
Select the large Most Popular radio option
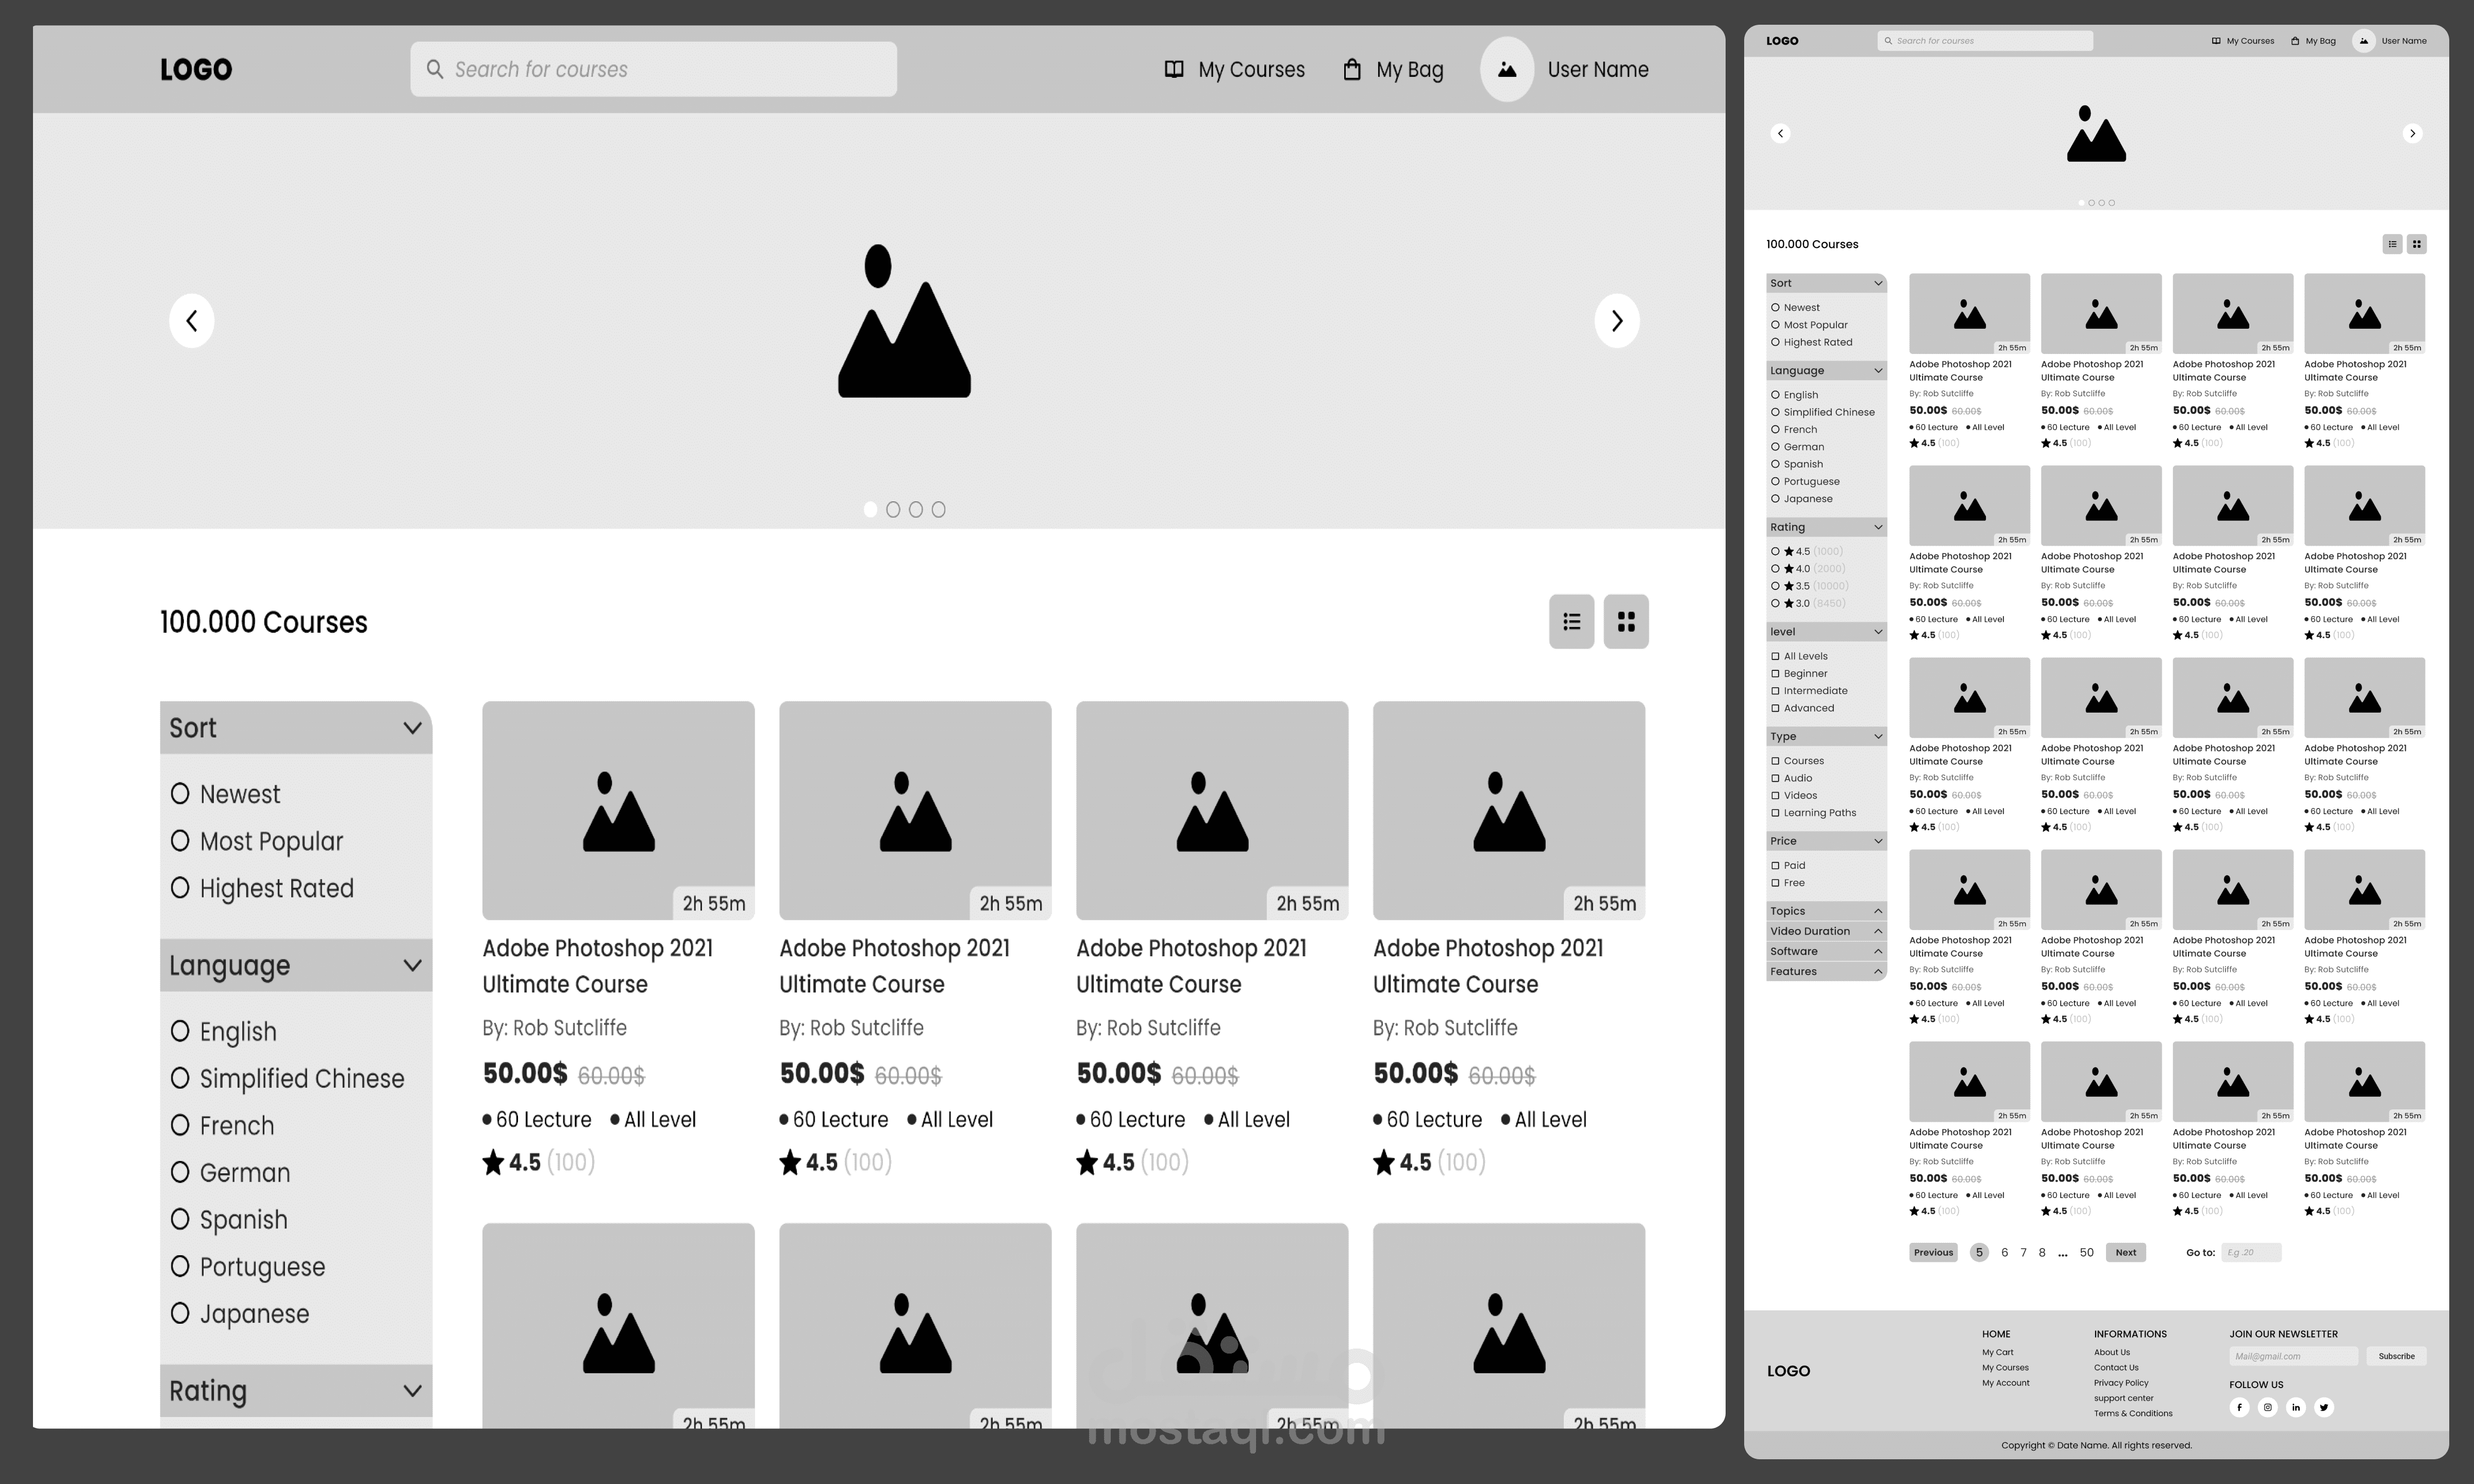pos(180,841)
